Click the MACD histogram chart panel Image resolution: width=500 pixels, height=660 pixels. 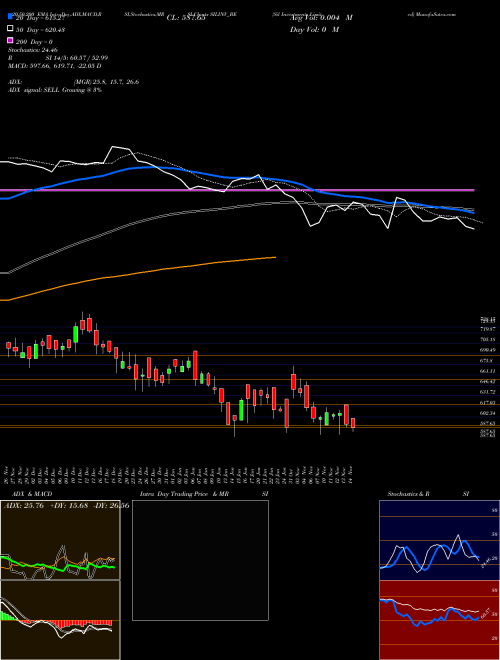coord(60,620)
